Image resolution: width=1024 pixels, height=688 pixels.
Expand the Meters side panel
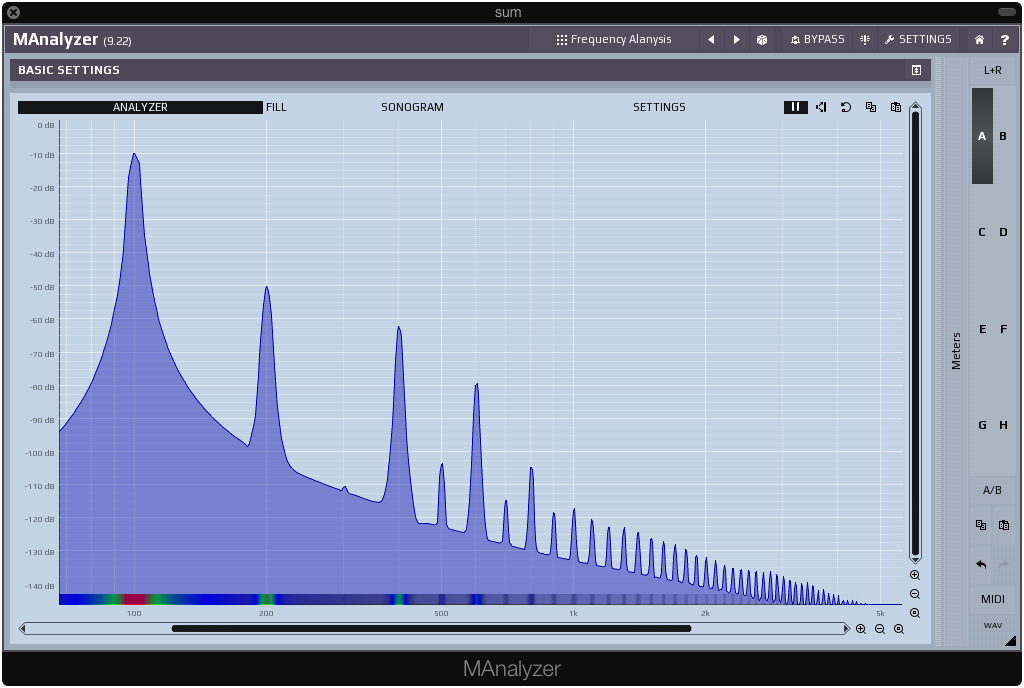956,351
